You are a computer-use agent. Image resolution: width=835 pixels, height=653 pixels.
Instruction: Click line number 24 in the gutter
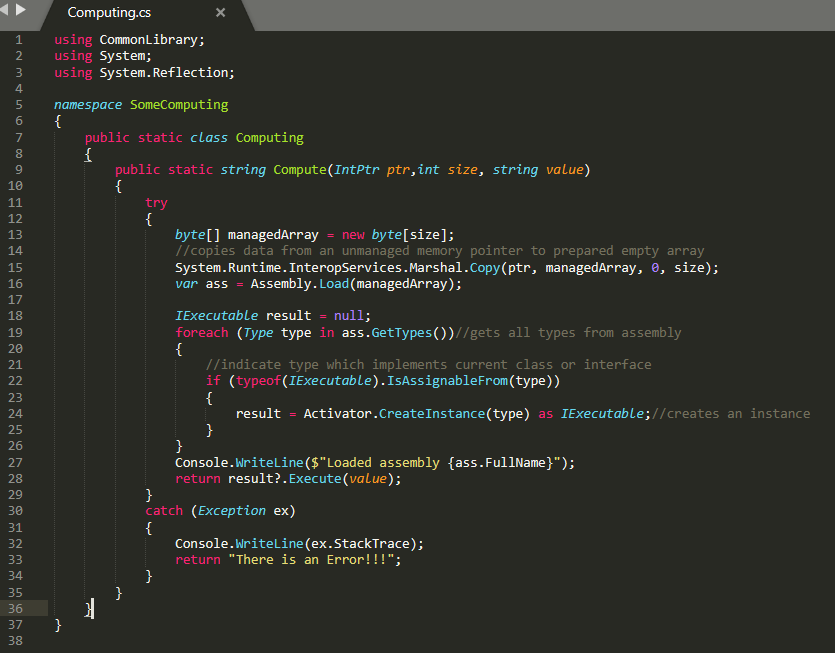tap(15, 413)
